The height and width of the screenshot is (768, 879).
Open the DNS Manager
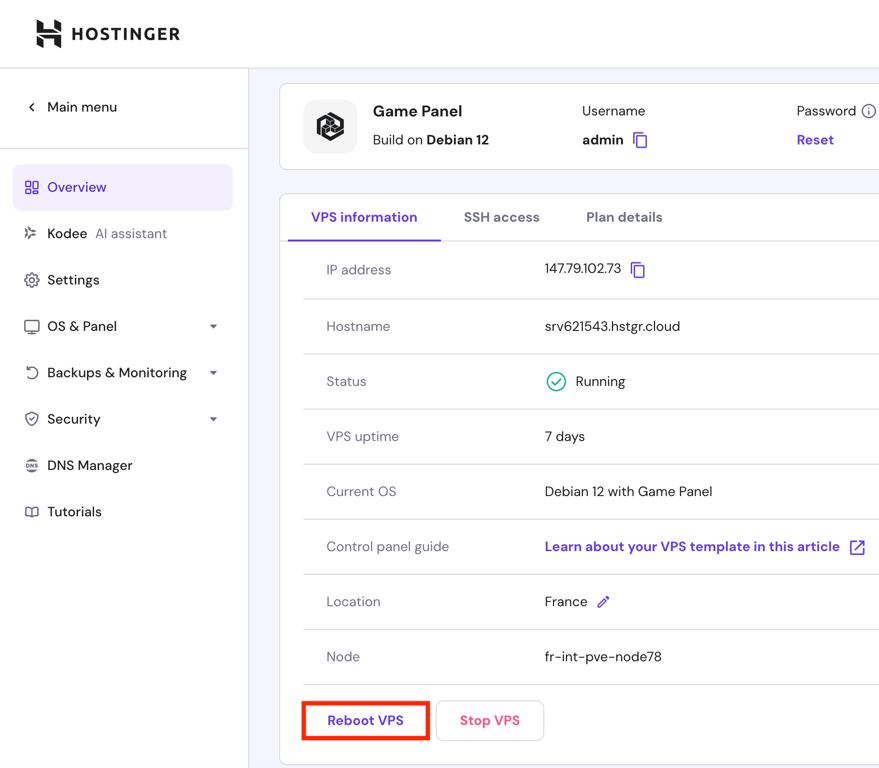click(x=90, y=465)
